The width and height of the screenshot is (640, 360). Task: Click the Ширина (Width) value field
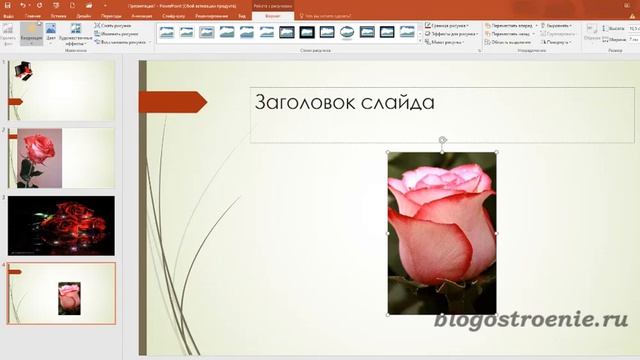click(634, 39)
